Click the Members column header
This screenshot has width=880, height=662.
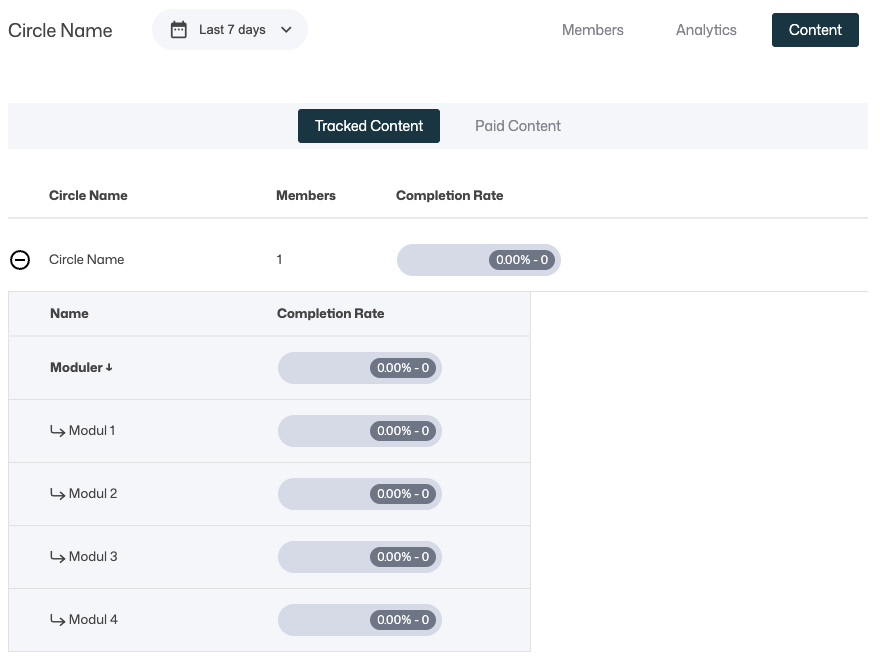(x=306, y=195)
